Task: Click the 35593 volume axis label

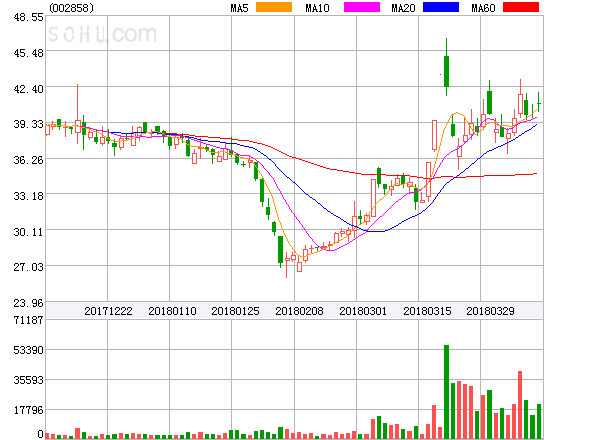Action: pos(28,380)
